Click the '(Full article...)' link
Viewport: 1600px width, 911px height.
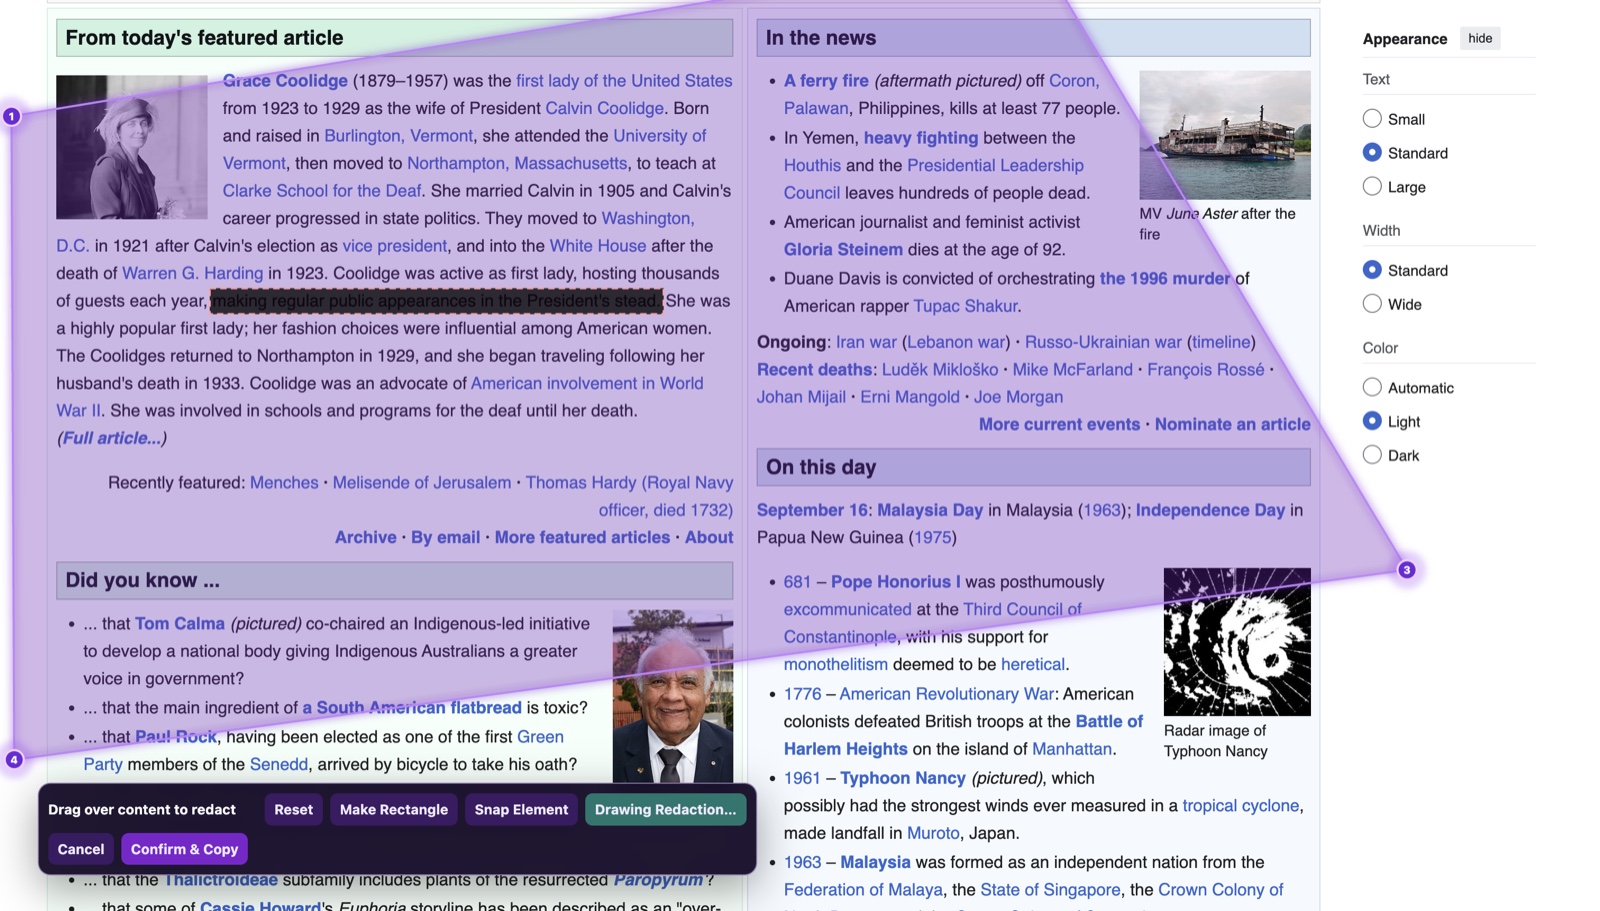112,438
